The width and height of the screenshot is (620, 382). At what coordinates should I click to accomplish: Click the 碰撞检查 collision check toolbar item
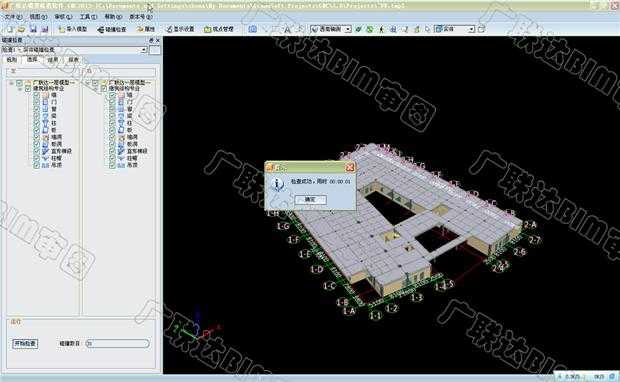click(112, 29)
